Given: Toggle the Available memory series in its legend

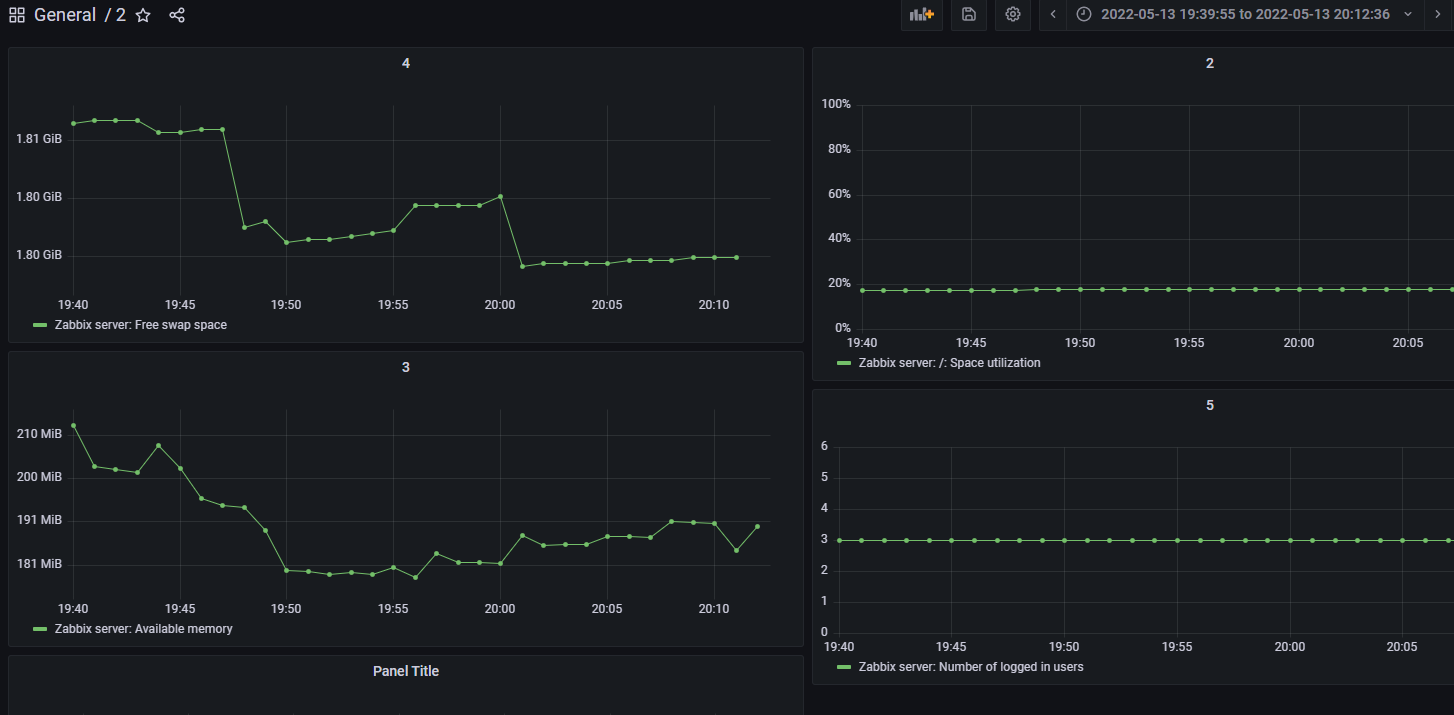Looking at the screenshot, I should (x=145, y=629).
